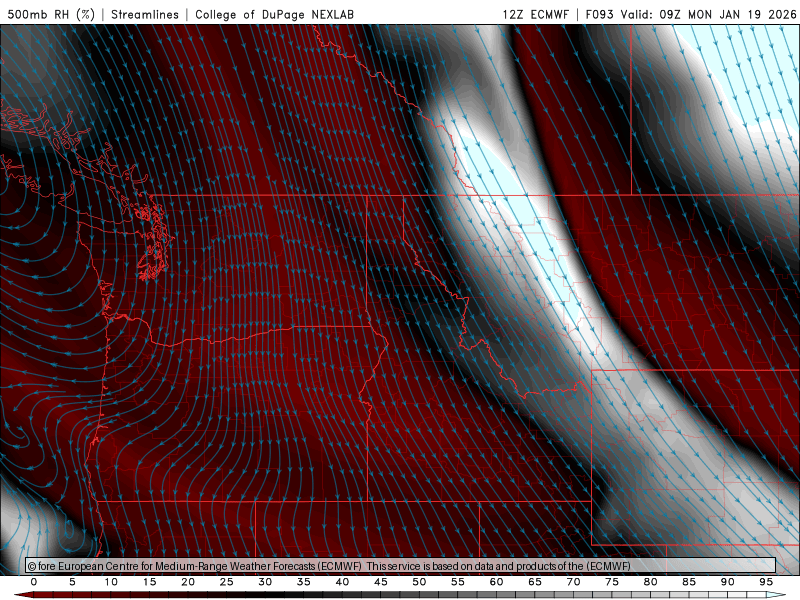Image resolution: width=800 pixels, height=600 pixels.
Task: Click the "25" humidity scale label
Action: point(227,582)
